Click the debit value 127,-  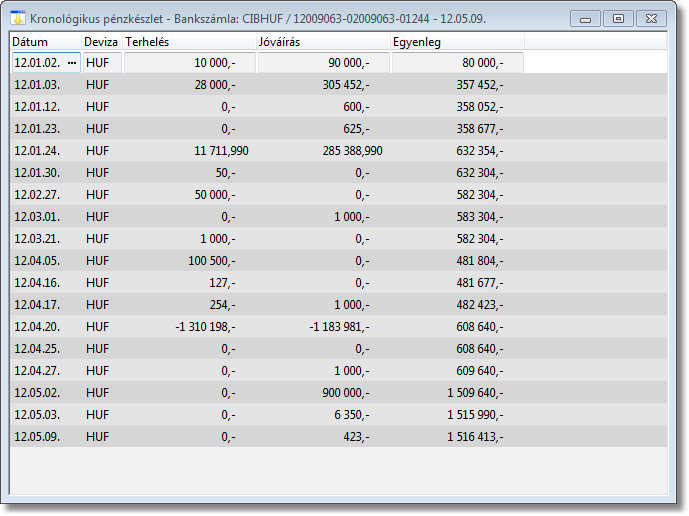(222, 283)
